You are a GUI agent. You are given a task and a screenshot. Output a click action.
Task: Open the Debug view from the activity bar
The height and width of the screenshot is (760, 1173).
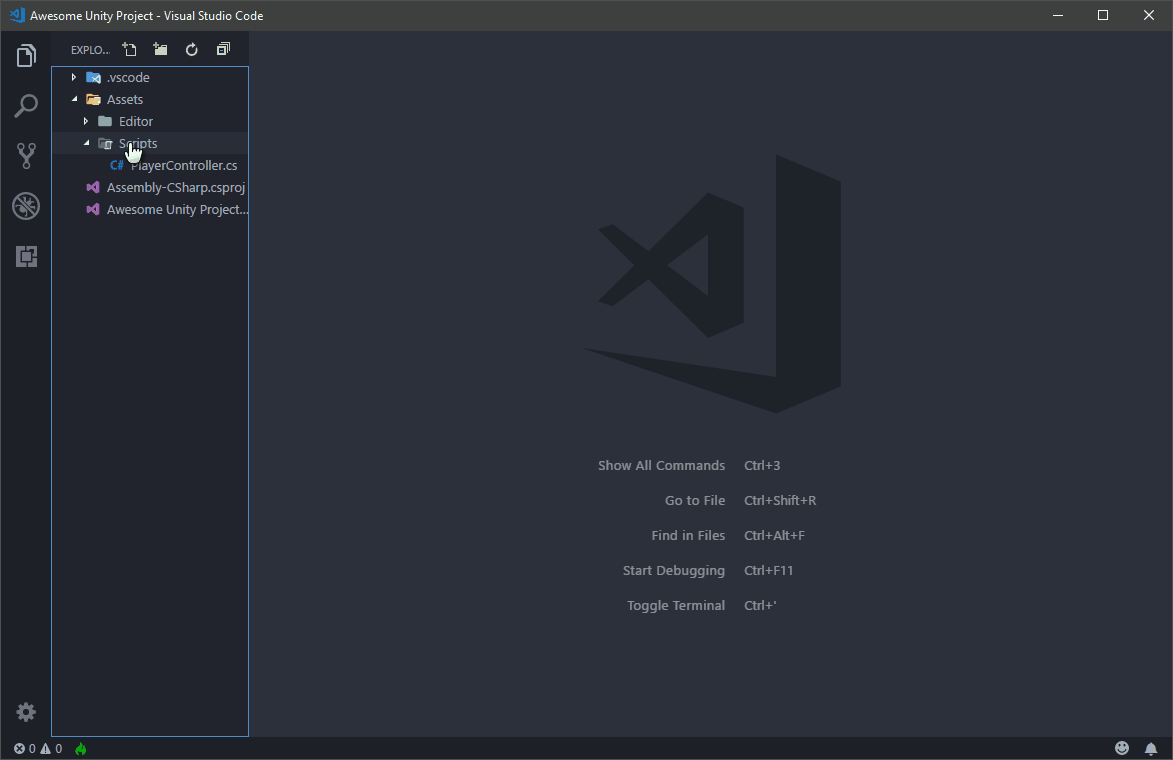(25, 206)
